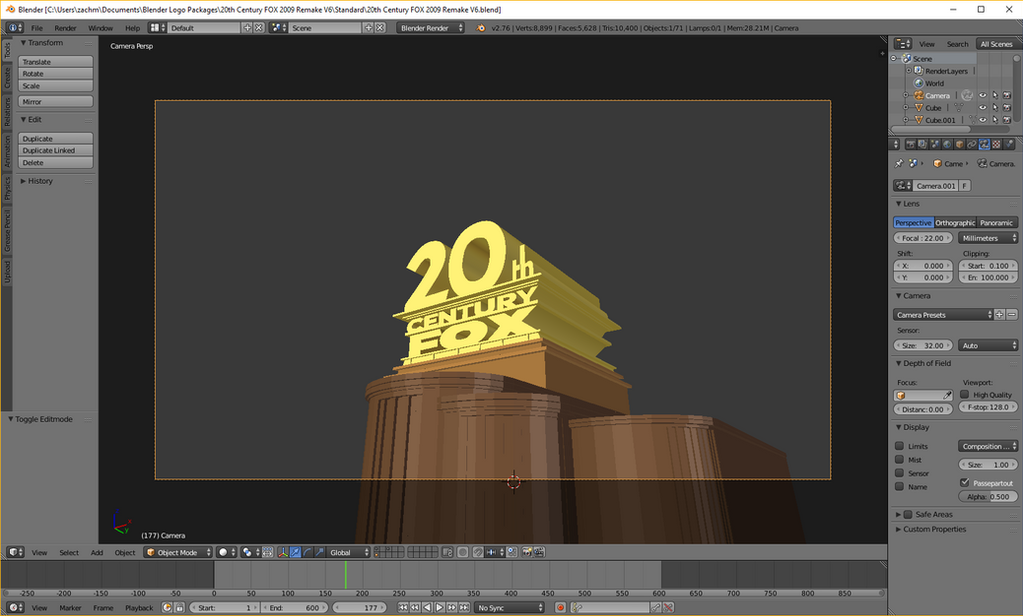Toggle Cube visibility eye in outliner
This screenshot has width=1023, height=616.
(x=983, y=108)
